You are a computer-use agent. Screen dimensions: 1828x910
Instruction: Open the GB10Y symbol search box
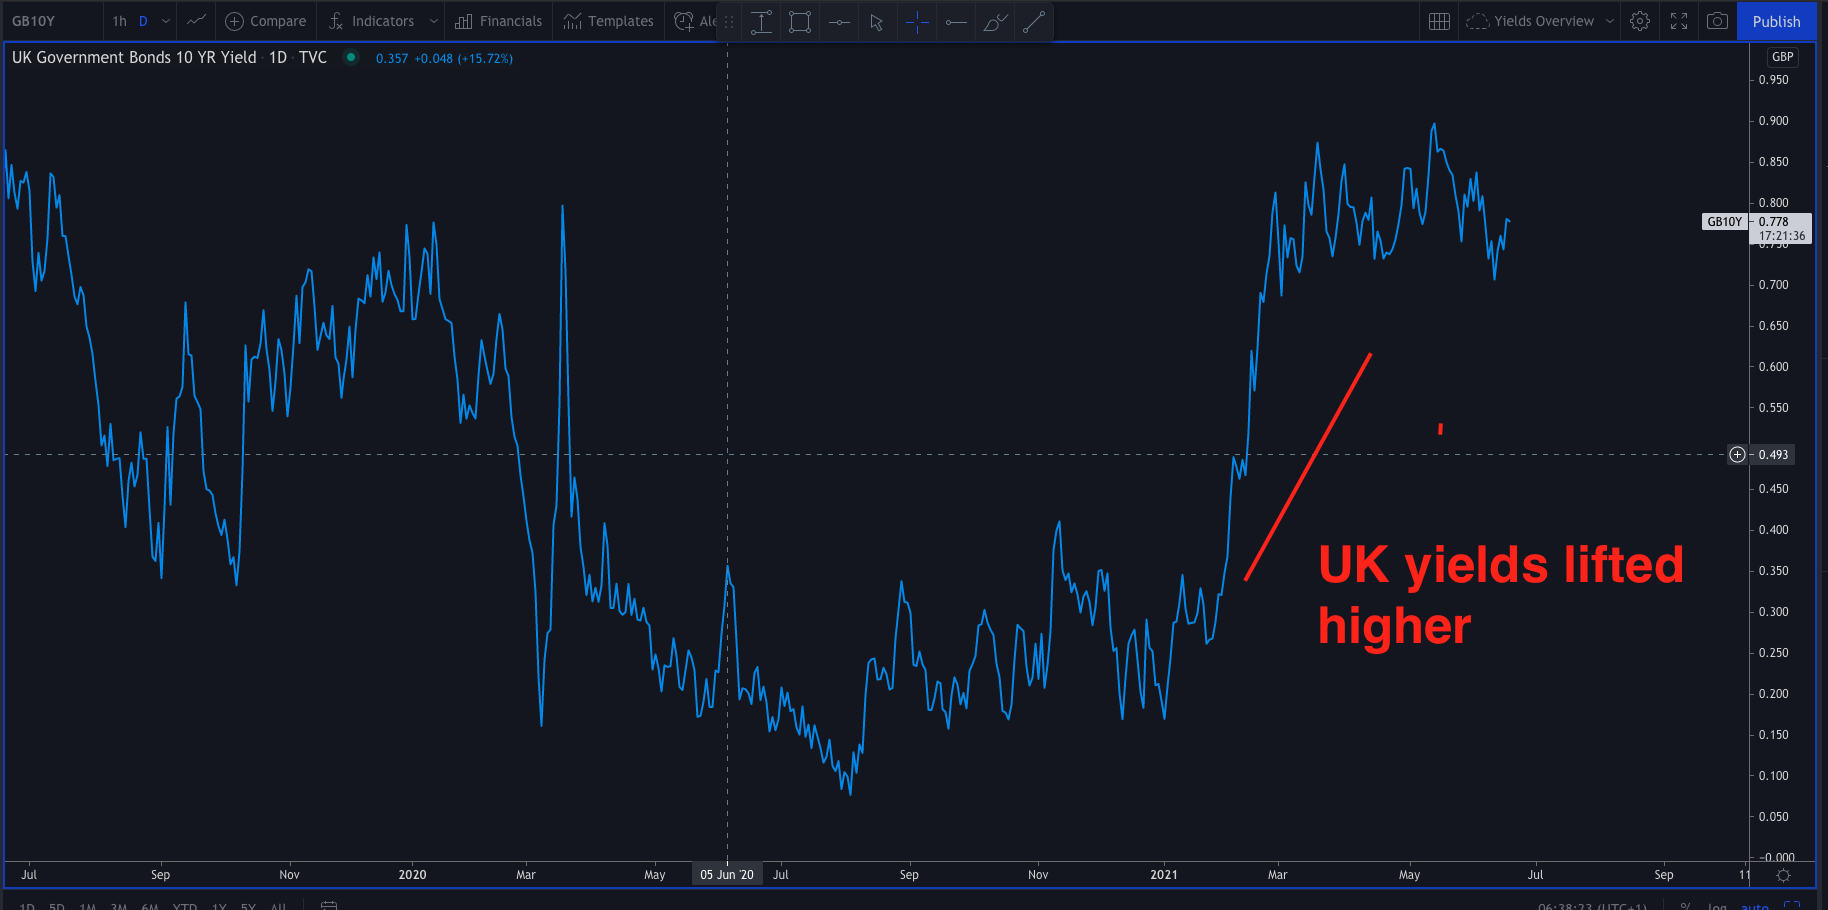pyautogui.click(x=34, y=21)
